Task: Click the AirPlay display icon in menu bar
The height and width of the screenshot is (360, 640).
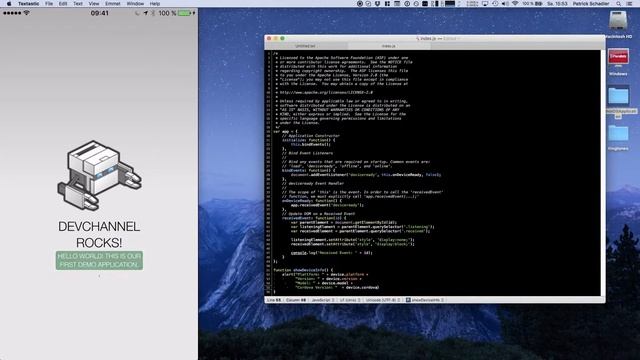Action: (x=485, y=4)
